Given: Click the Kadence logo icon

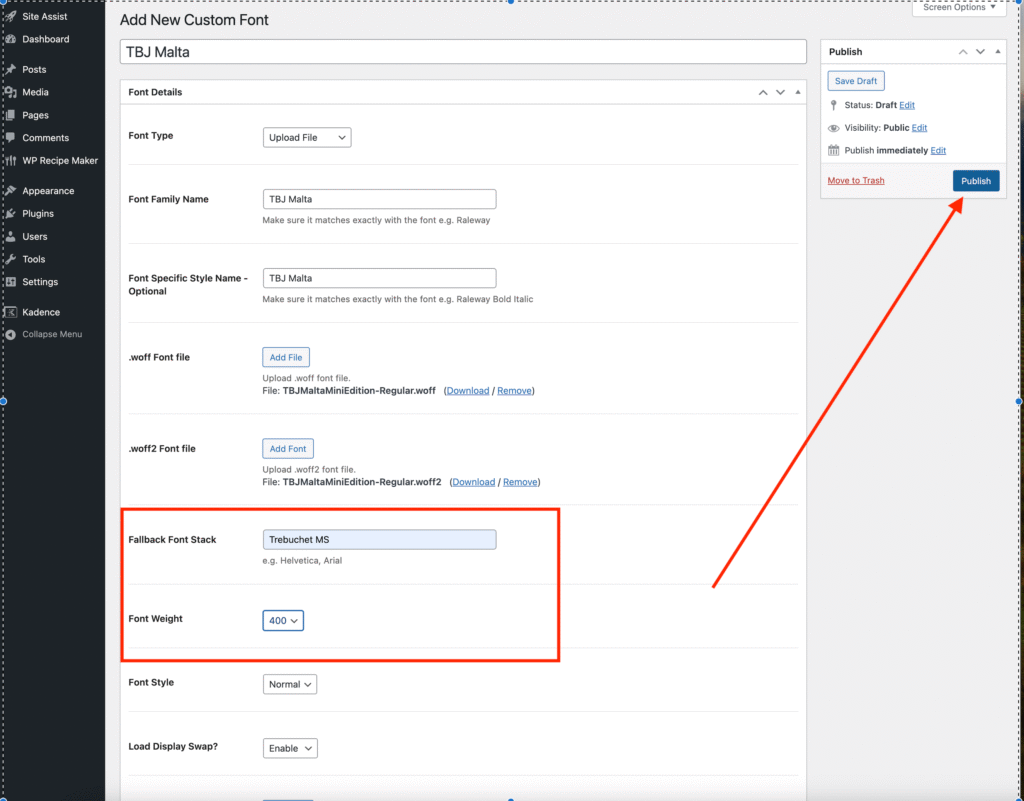Looking at the screenshot, I should (x=10, y=312).
